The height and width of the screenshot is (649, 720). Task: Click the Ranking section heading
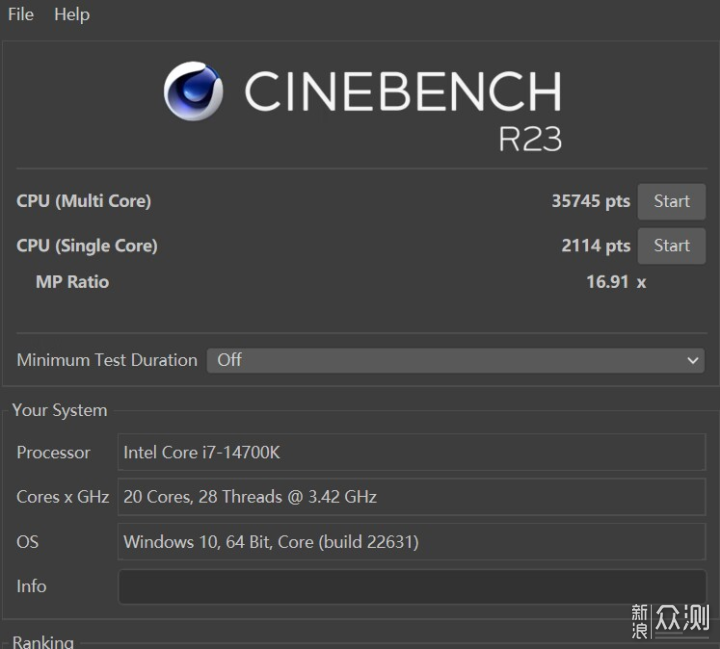click(x=43, y=642)
